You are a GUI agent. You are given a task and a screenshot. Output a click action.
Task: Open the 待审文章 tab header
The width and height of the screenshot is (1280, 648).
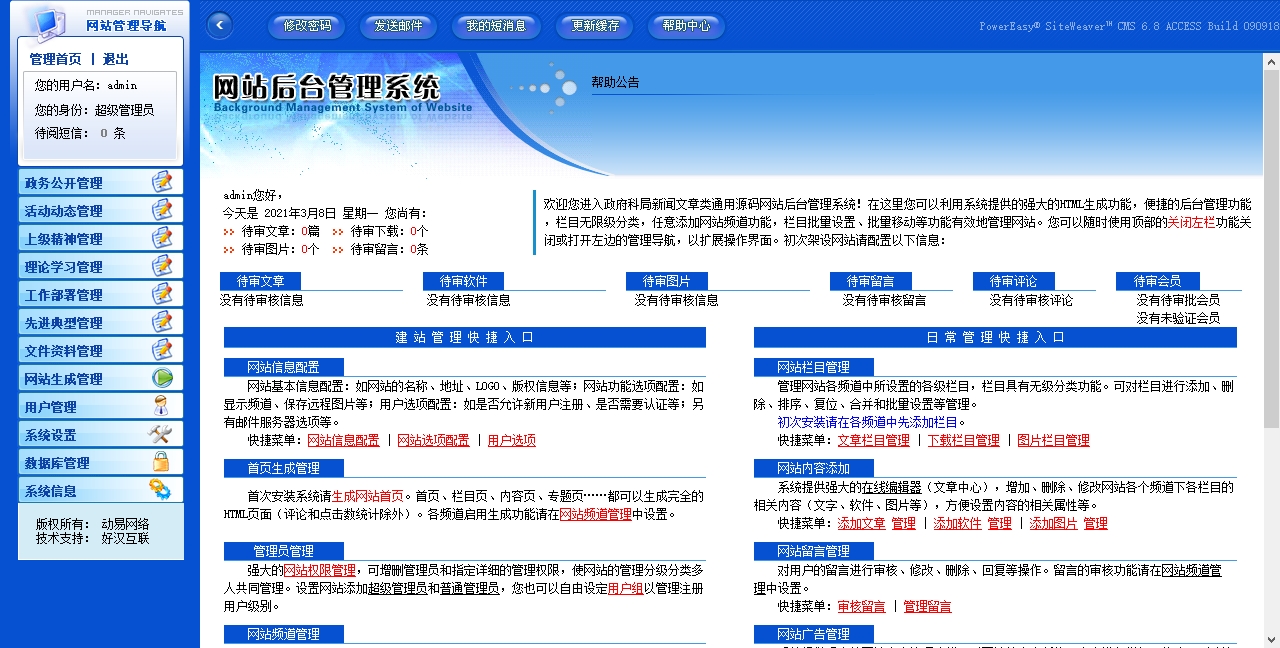pyautogui.click(x=260, y=282)
